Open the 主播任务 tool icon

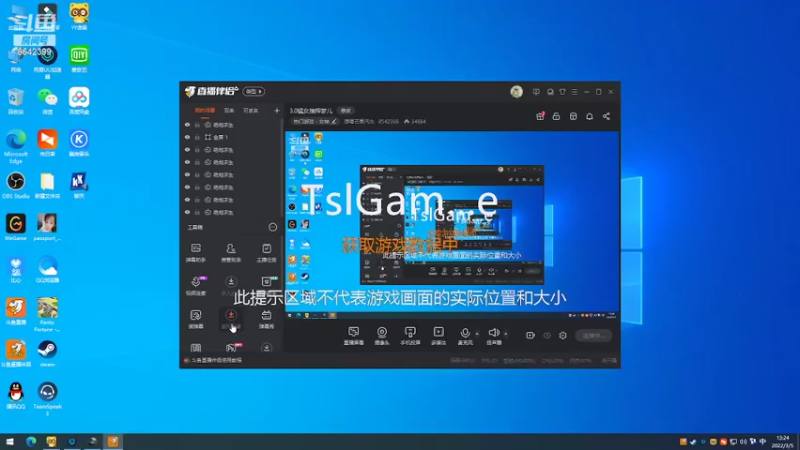[266, 252]
